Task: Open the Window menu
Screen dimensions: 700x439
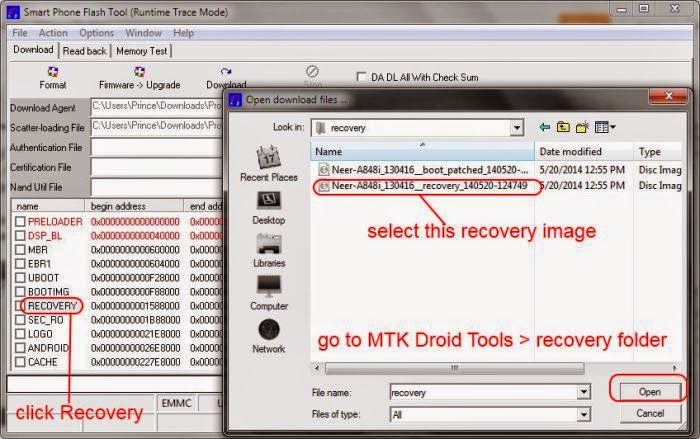Action: pyautogui.click(x=143, y=33)
